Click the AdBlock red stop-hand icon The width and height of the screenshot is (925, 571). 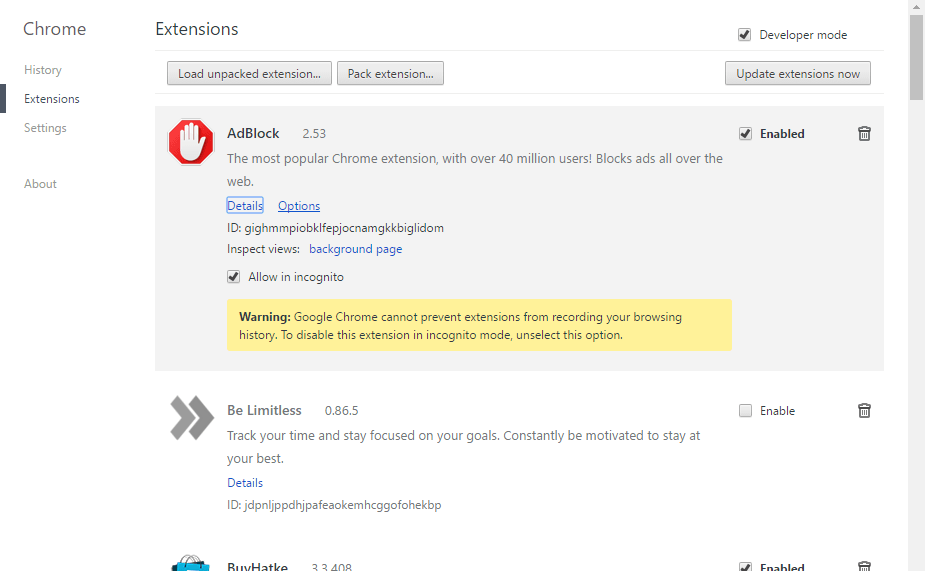point(191,142)
